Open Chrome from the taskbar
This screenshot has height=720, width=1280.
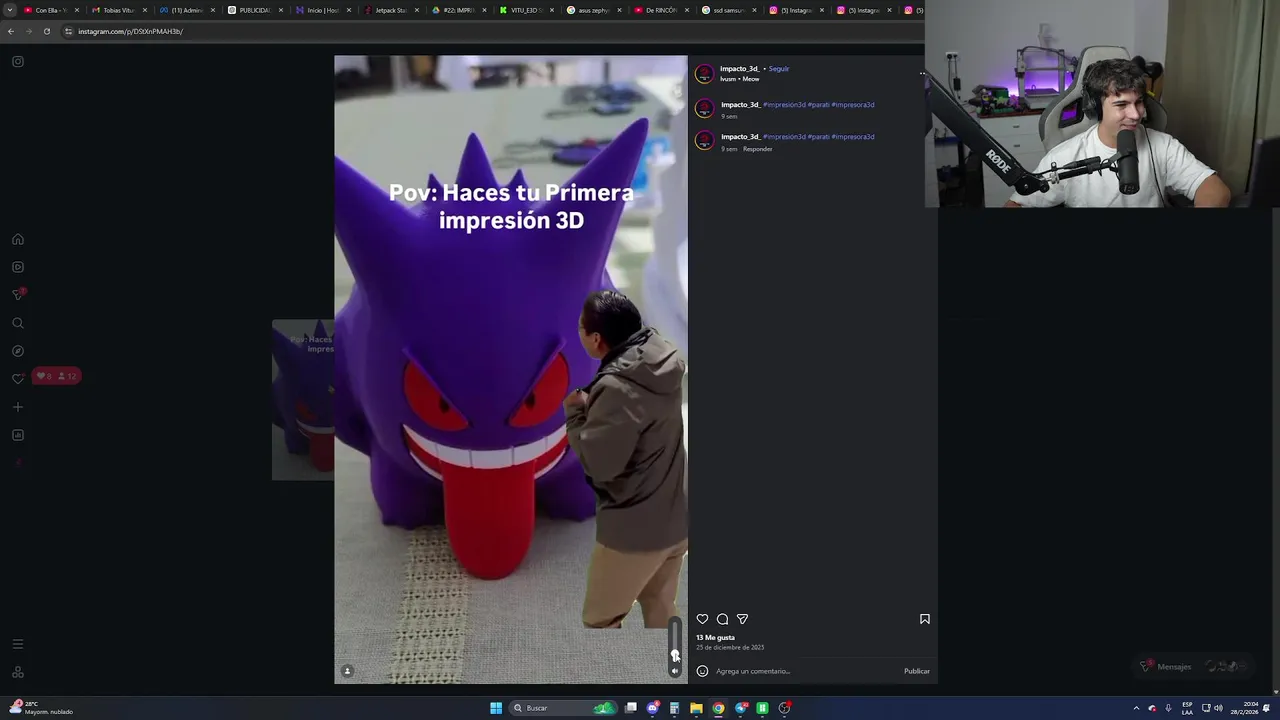[718, 708]
